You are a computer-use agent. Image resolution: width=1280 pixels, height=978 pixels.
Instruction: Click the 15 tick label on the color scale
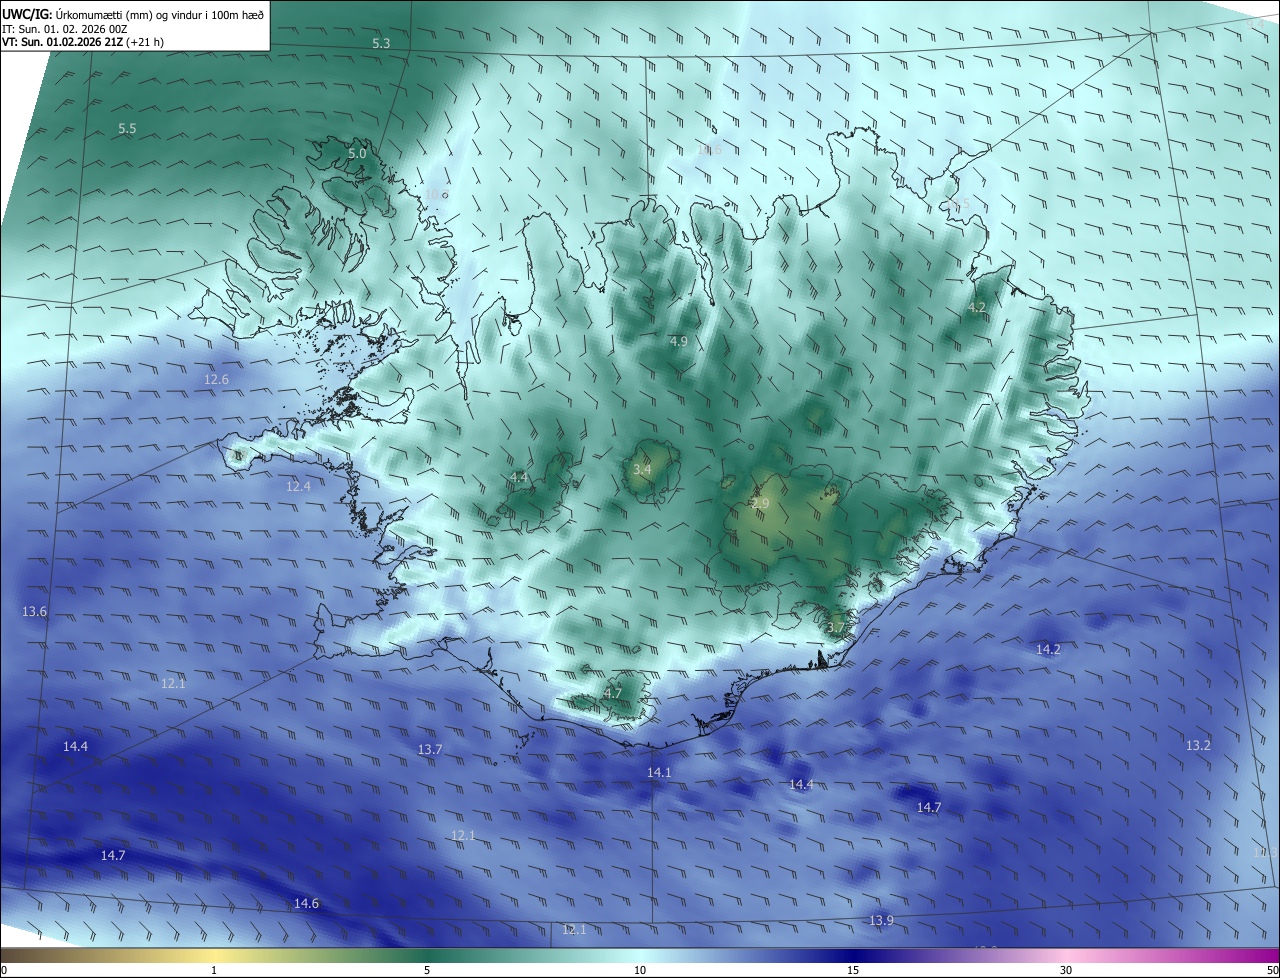click(853, 970)
